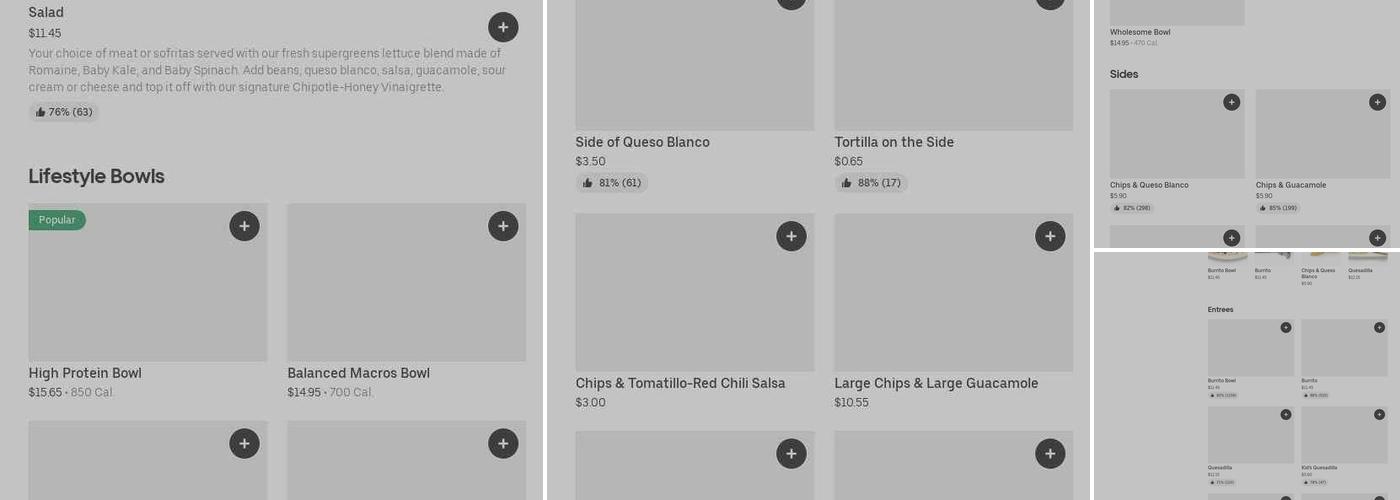Click the Popular badge on High Protein Bowl

57,220
